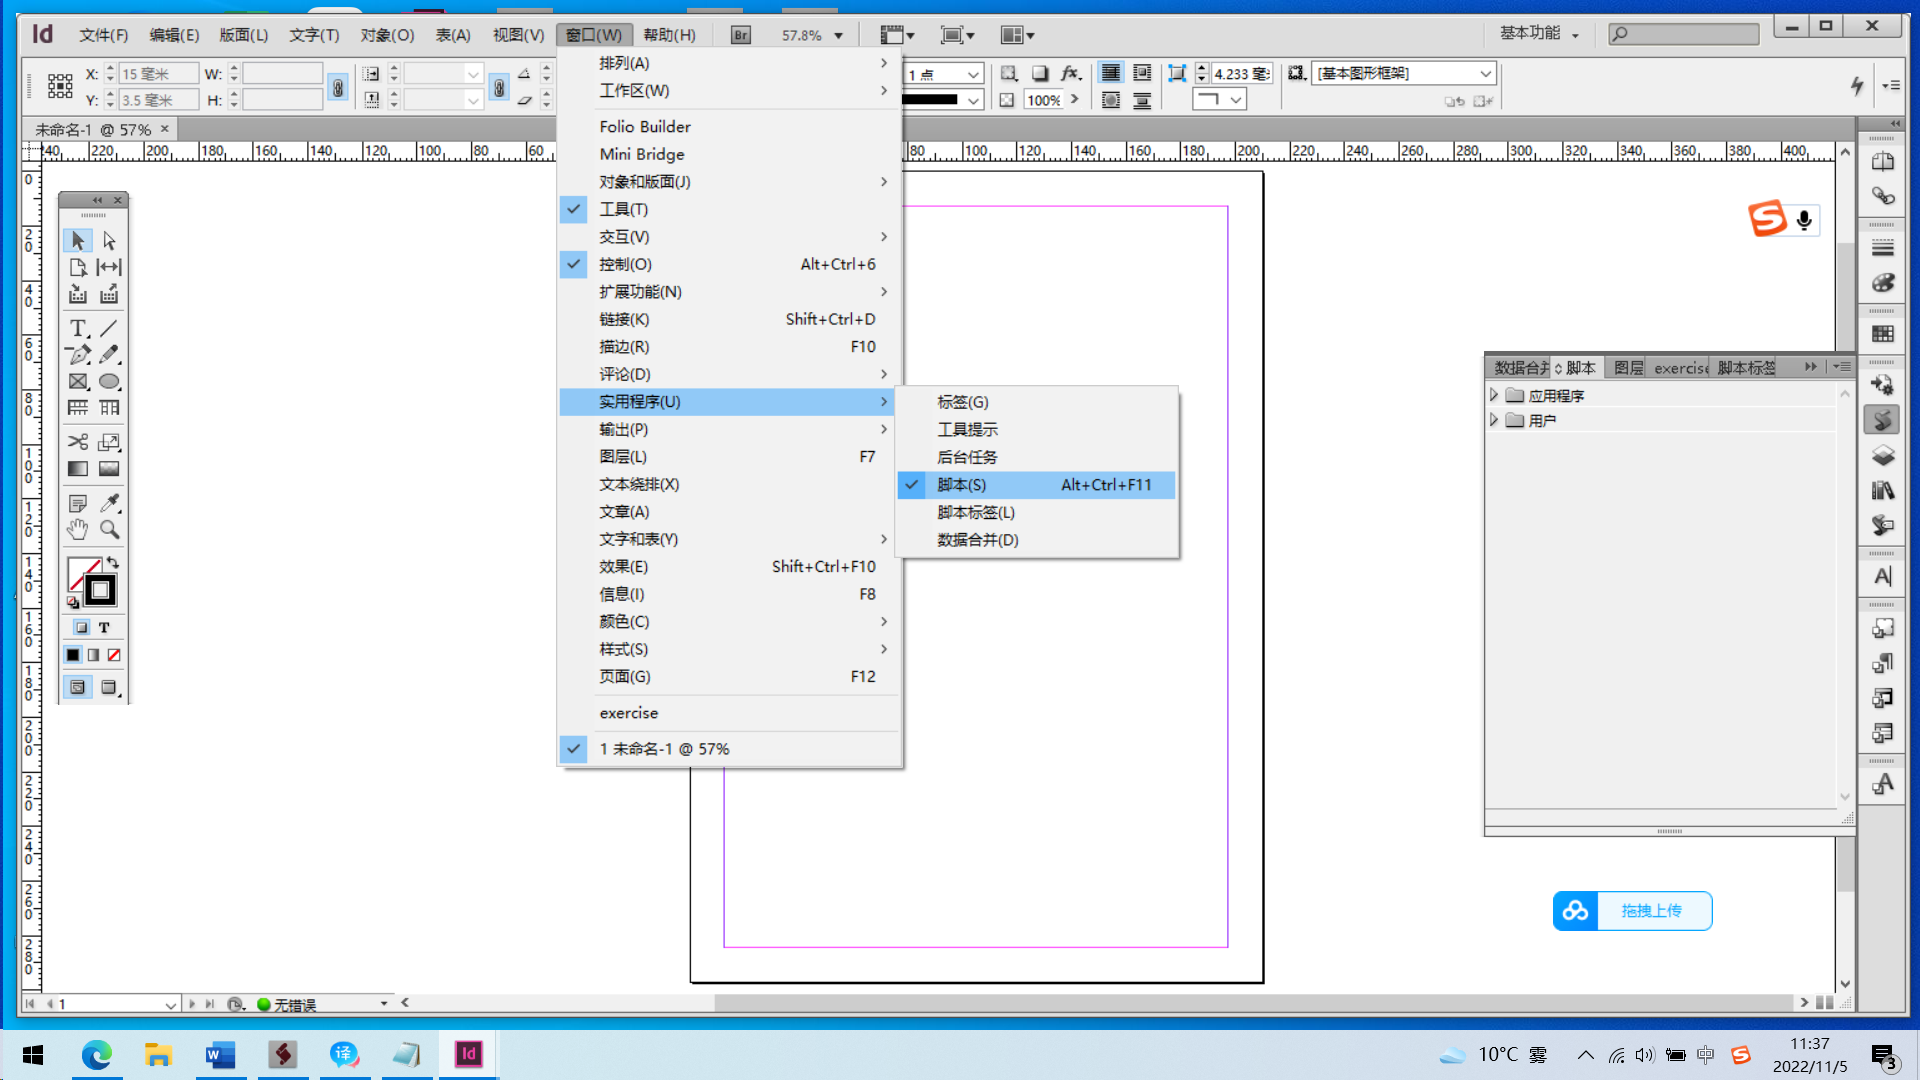Select the Rectangle Frame tool
This screenshot has height=1080, width=1920.
click(78, 382)
